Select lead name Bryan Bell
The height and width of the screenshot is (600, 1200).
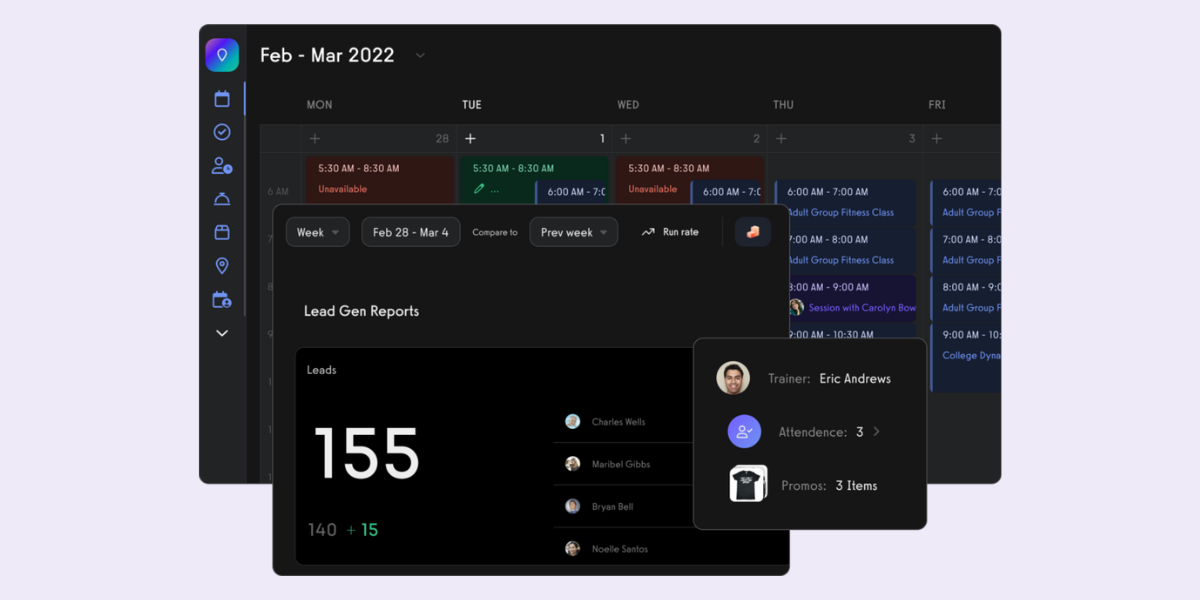[612, 506]
